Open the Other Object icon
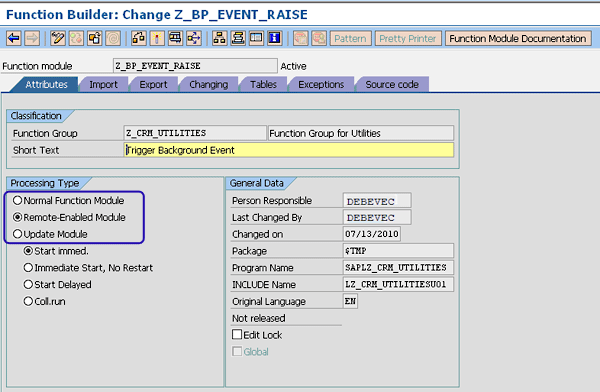This screenshot has width=600, height=392. click(95, 38)
